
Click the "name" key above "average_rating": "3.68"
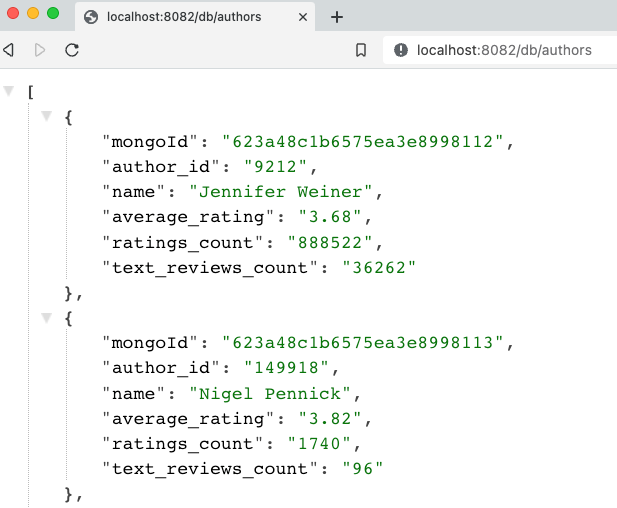click(133, 192)
